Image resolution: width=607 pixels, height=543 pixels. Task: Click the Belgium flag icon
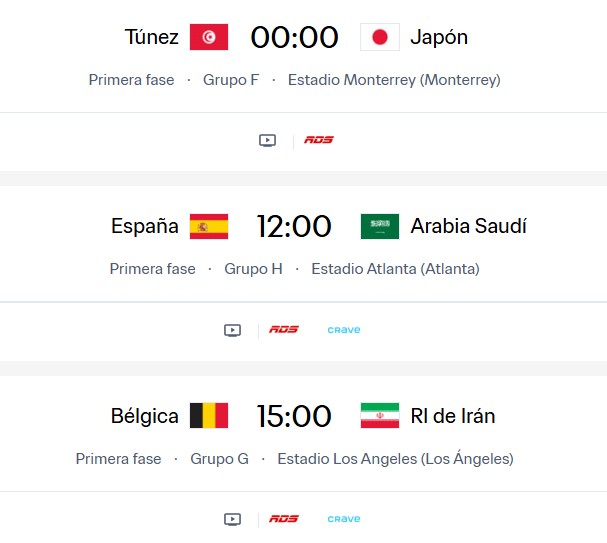(x=209, y=416)
